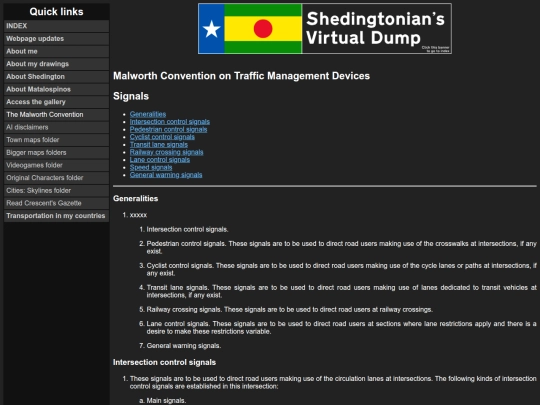Click paragraph starting 'These signals are to be used to direct road users making use of the circulation lanes'

[x=333, y=382]
